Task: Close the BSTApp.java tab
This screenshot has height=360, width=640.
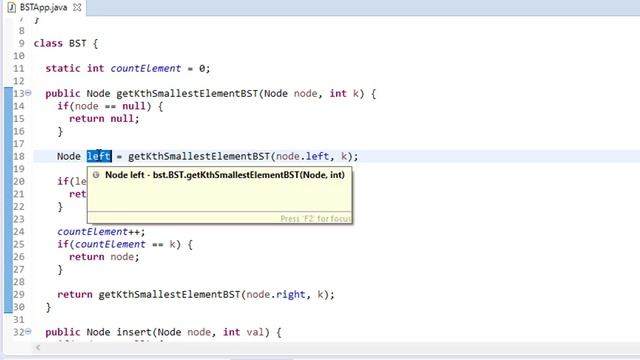Action: [x=77, y=7]
